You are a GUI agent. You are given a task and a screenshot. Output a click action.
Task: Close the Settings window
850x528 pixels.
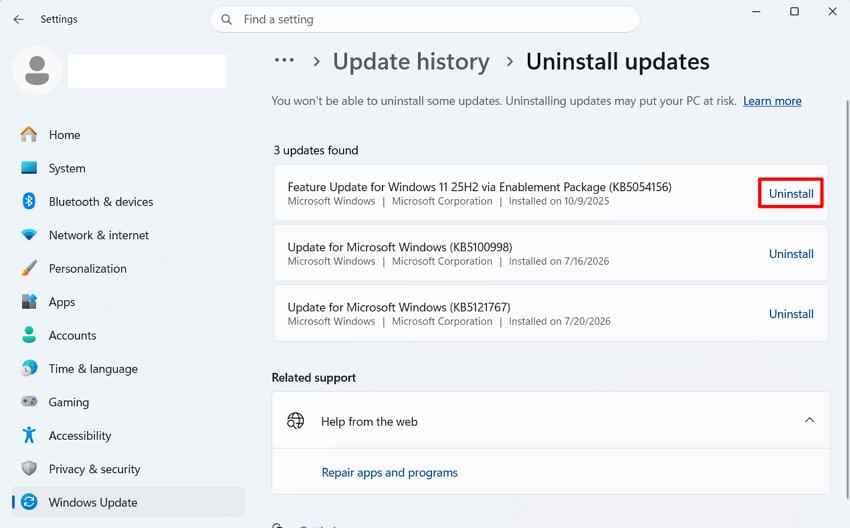(832, 11)
